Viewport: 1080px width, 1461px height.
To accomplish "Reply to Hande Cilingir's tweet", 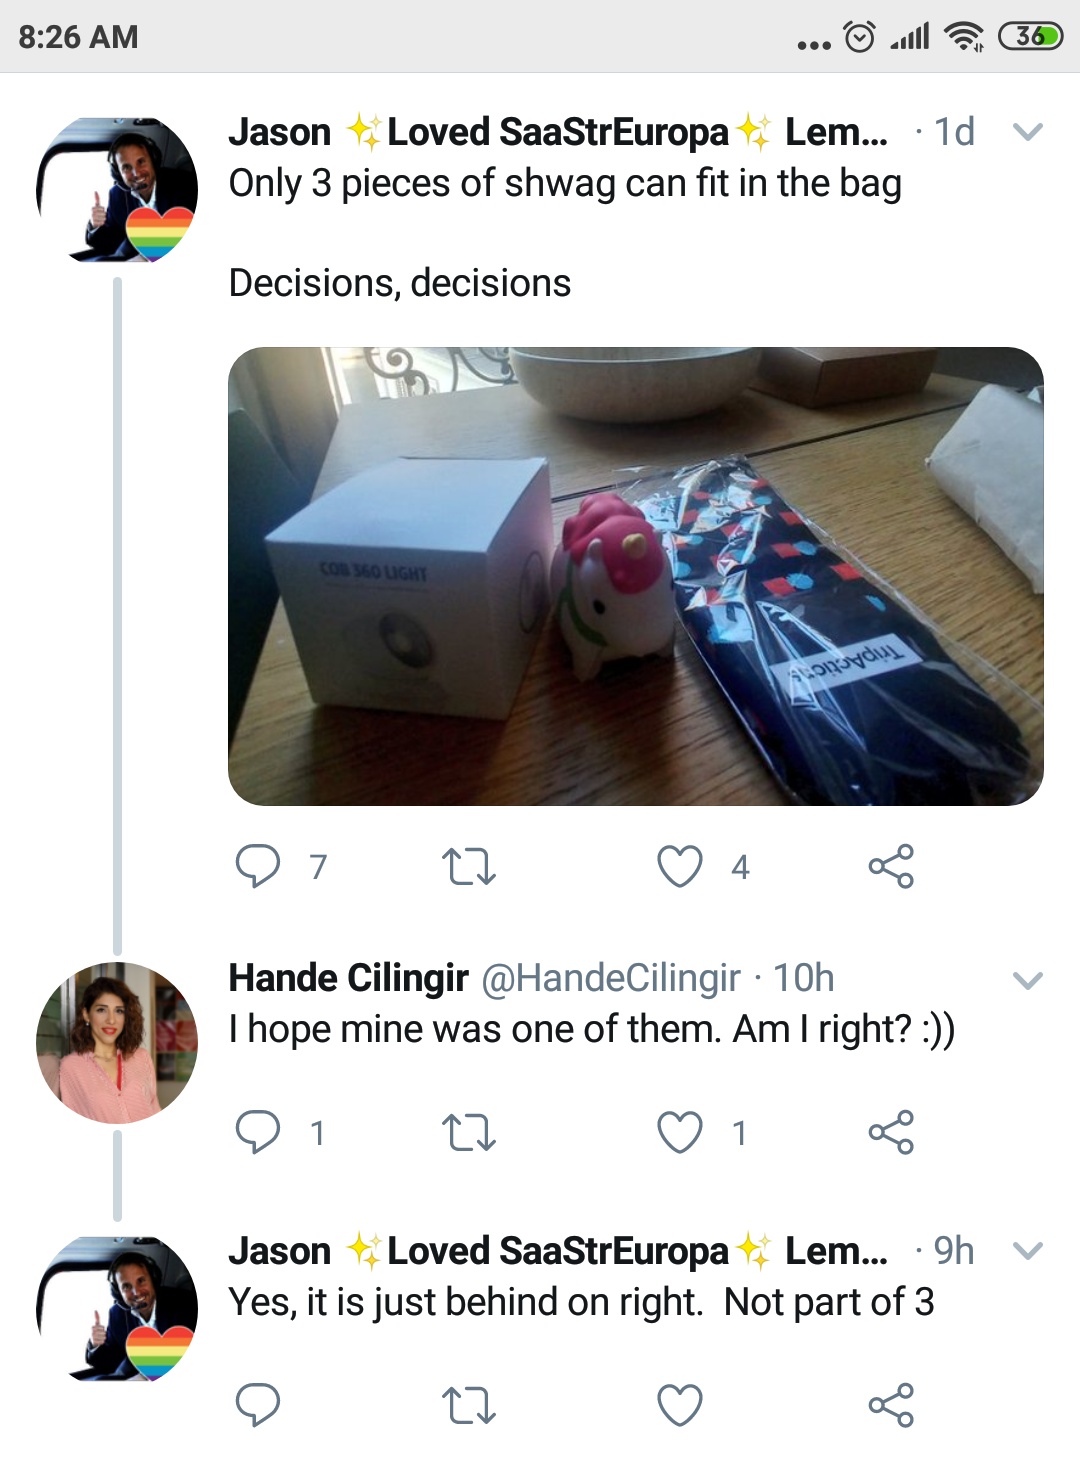I will tap(258, 1132).
